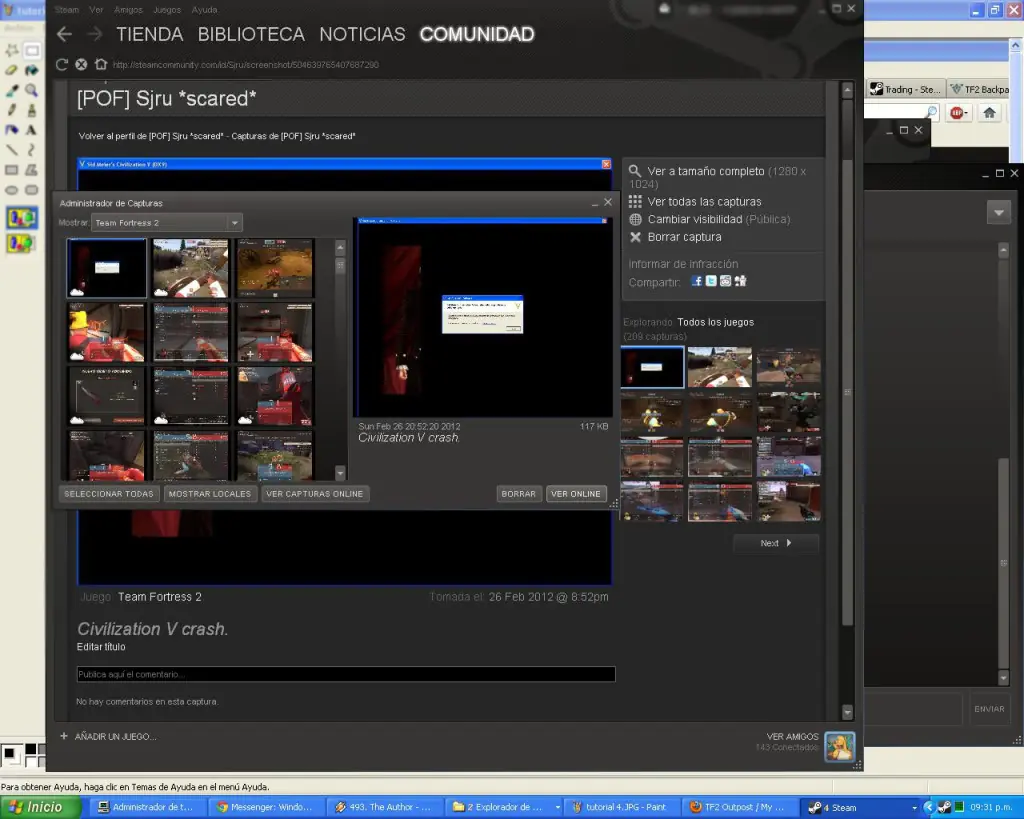Click MOSTRAR LOCALES in the capture manager
The image size is (1024, 819).
pos(210,494)
